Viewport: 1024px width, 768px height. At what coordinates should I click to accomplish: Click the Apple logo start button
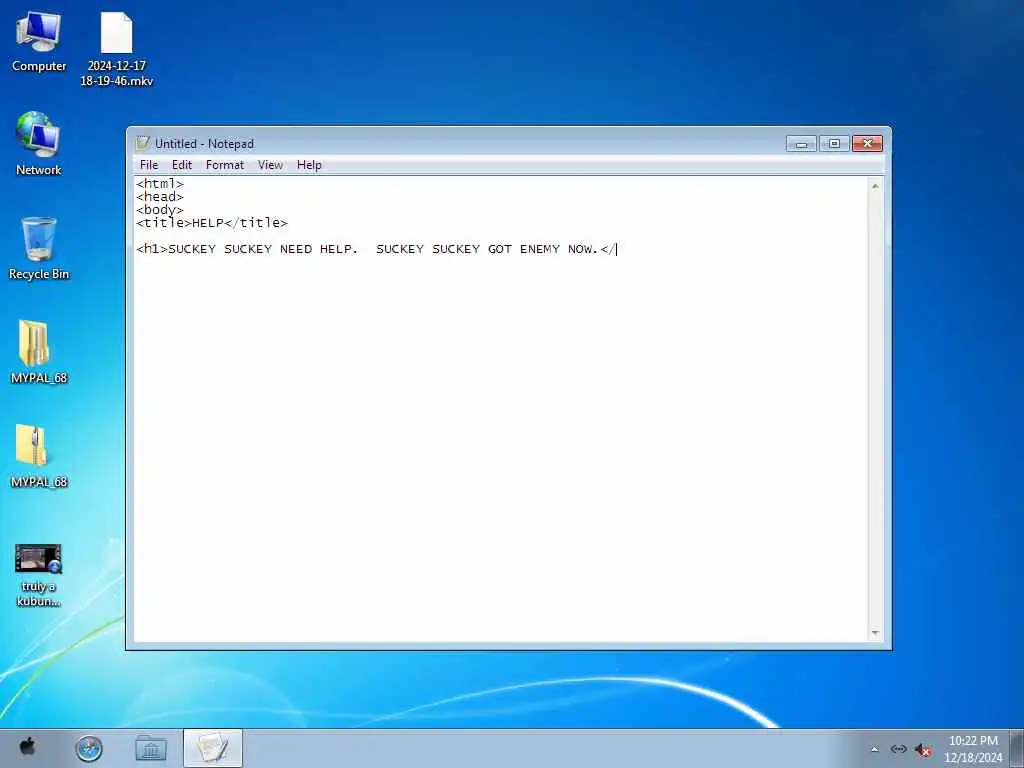27,746
